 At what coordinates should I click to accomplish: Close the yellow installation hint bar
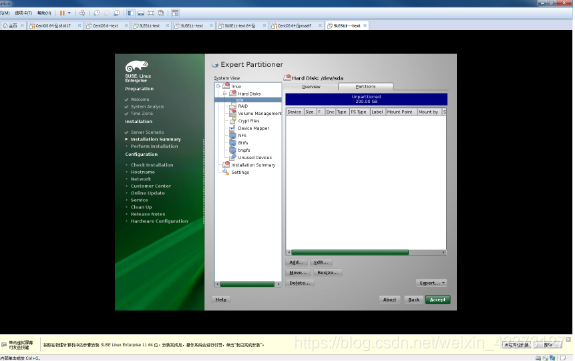[x=568, y=339]
